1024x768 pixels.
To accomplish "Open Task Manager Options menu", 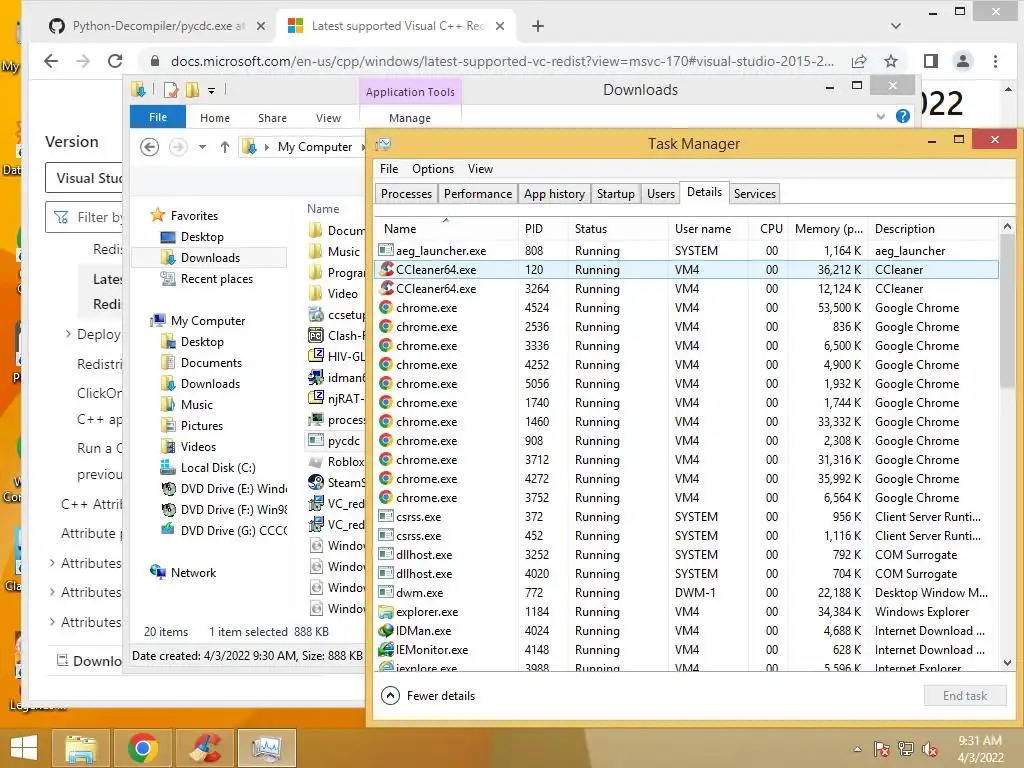I will pos(433,168).
